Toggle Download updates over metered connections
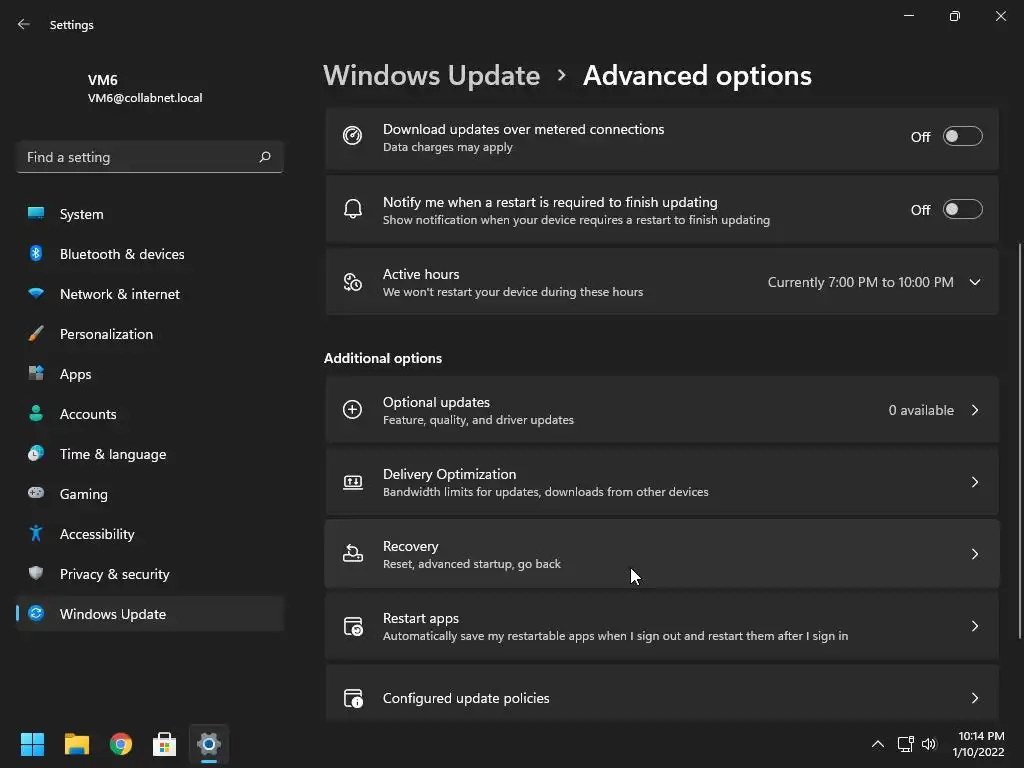The image size is (1024, 768). [x=963, y=136]
